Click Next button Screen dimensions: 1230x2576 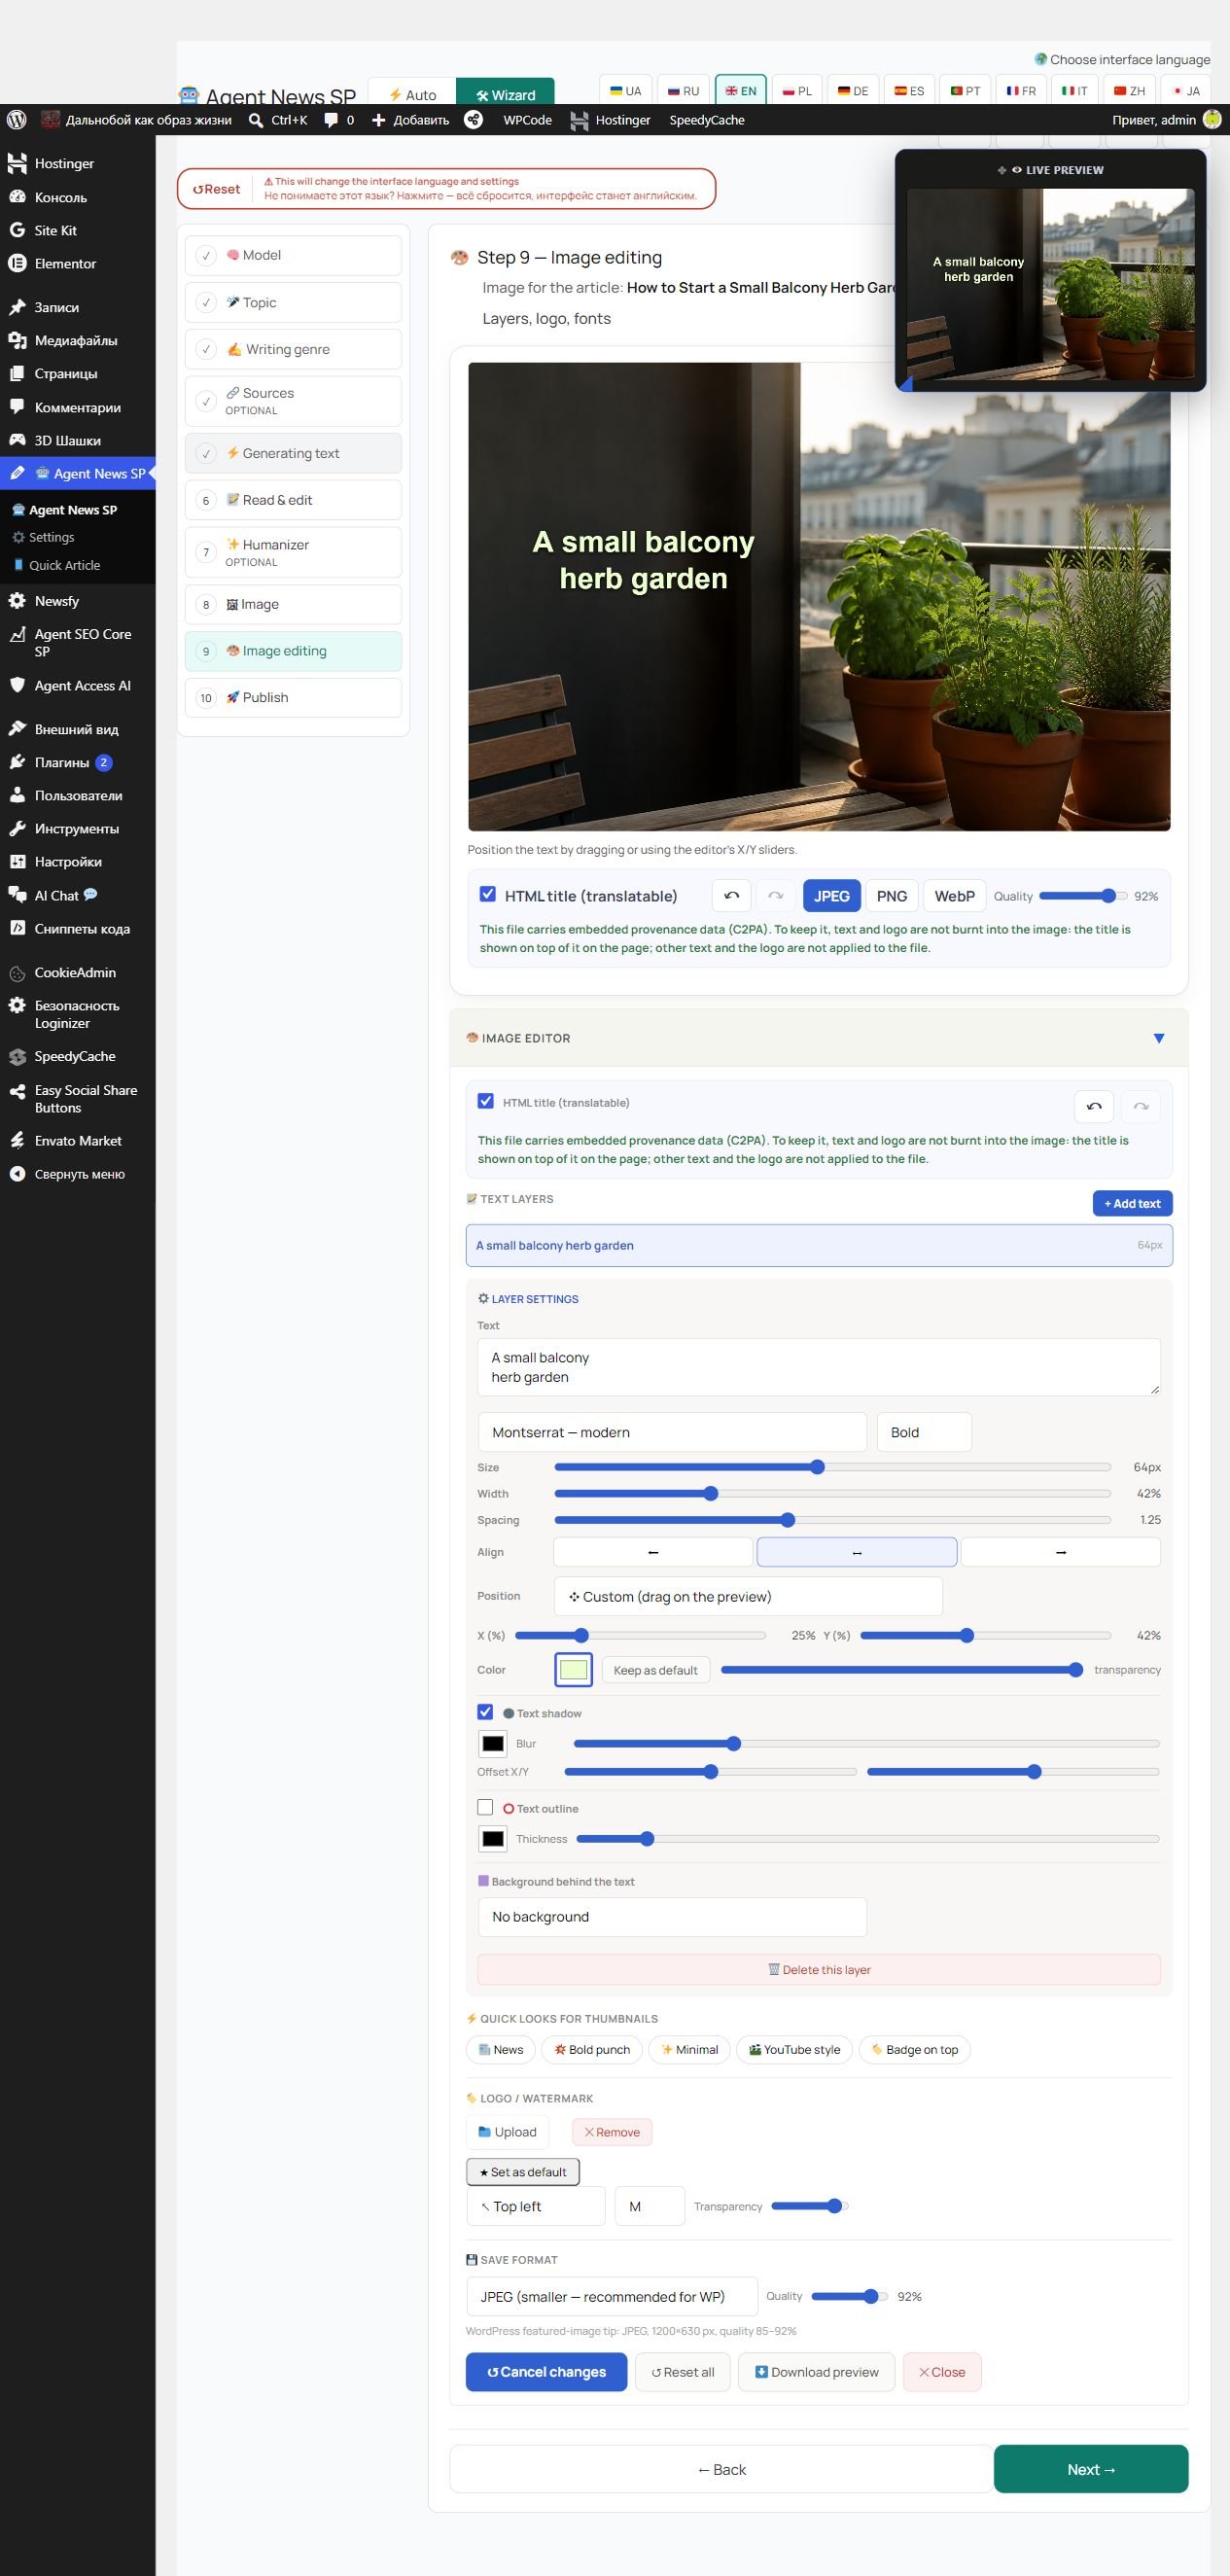pyautogui.click(x=1091, y=2469)
